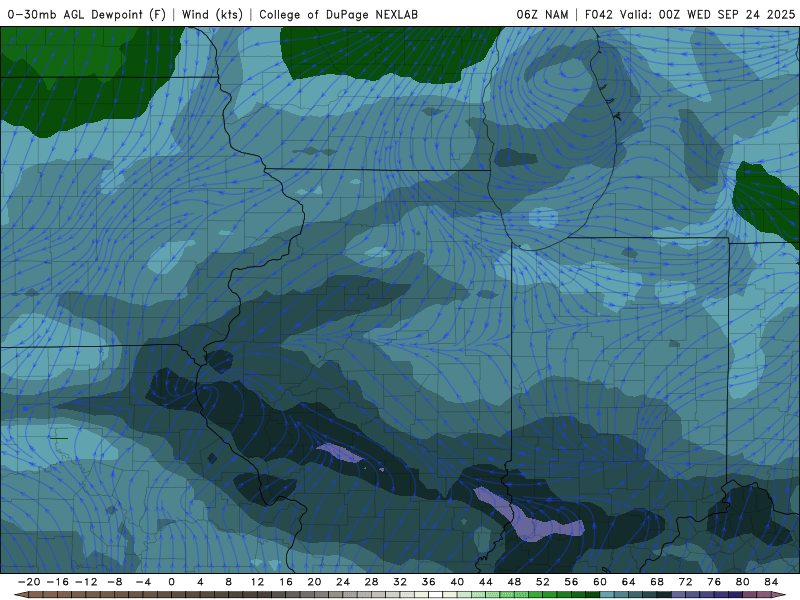Viewport: 800px width, 600px height.
Task: Click the 44 value on the color scale
Action: [486, 582]
